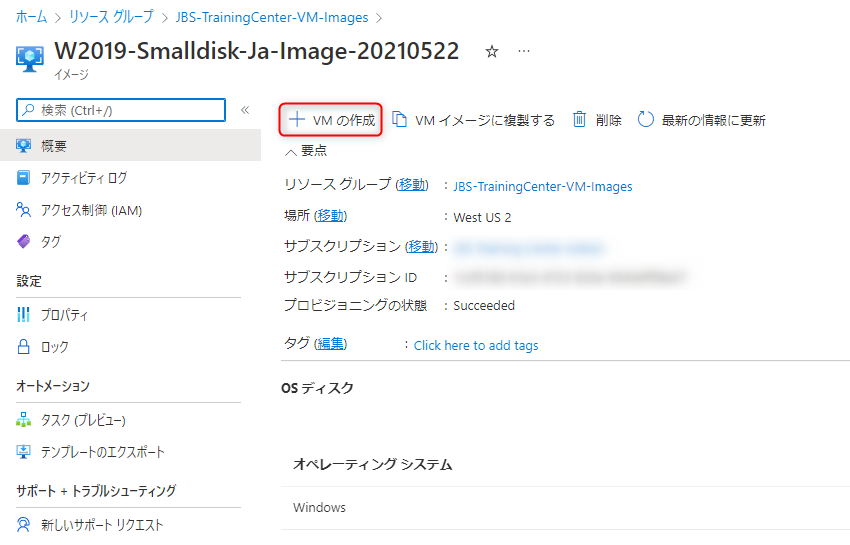Click the 削除 trash can icon
This screenshot has height=545, width=850.
(579, 119)
